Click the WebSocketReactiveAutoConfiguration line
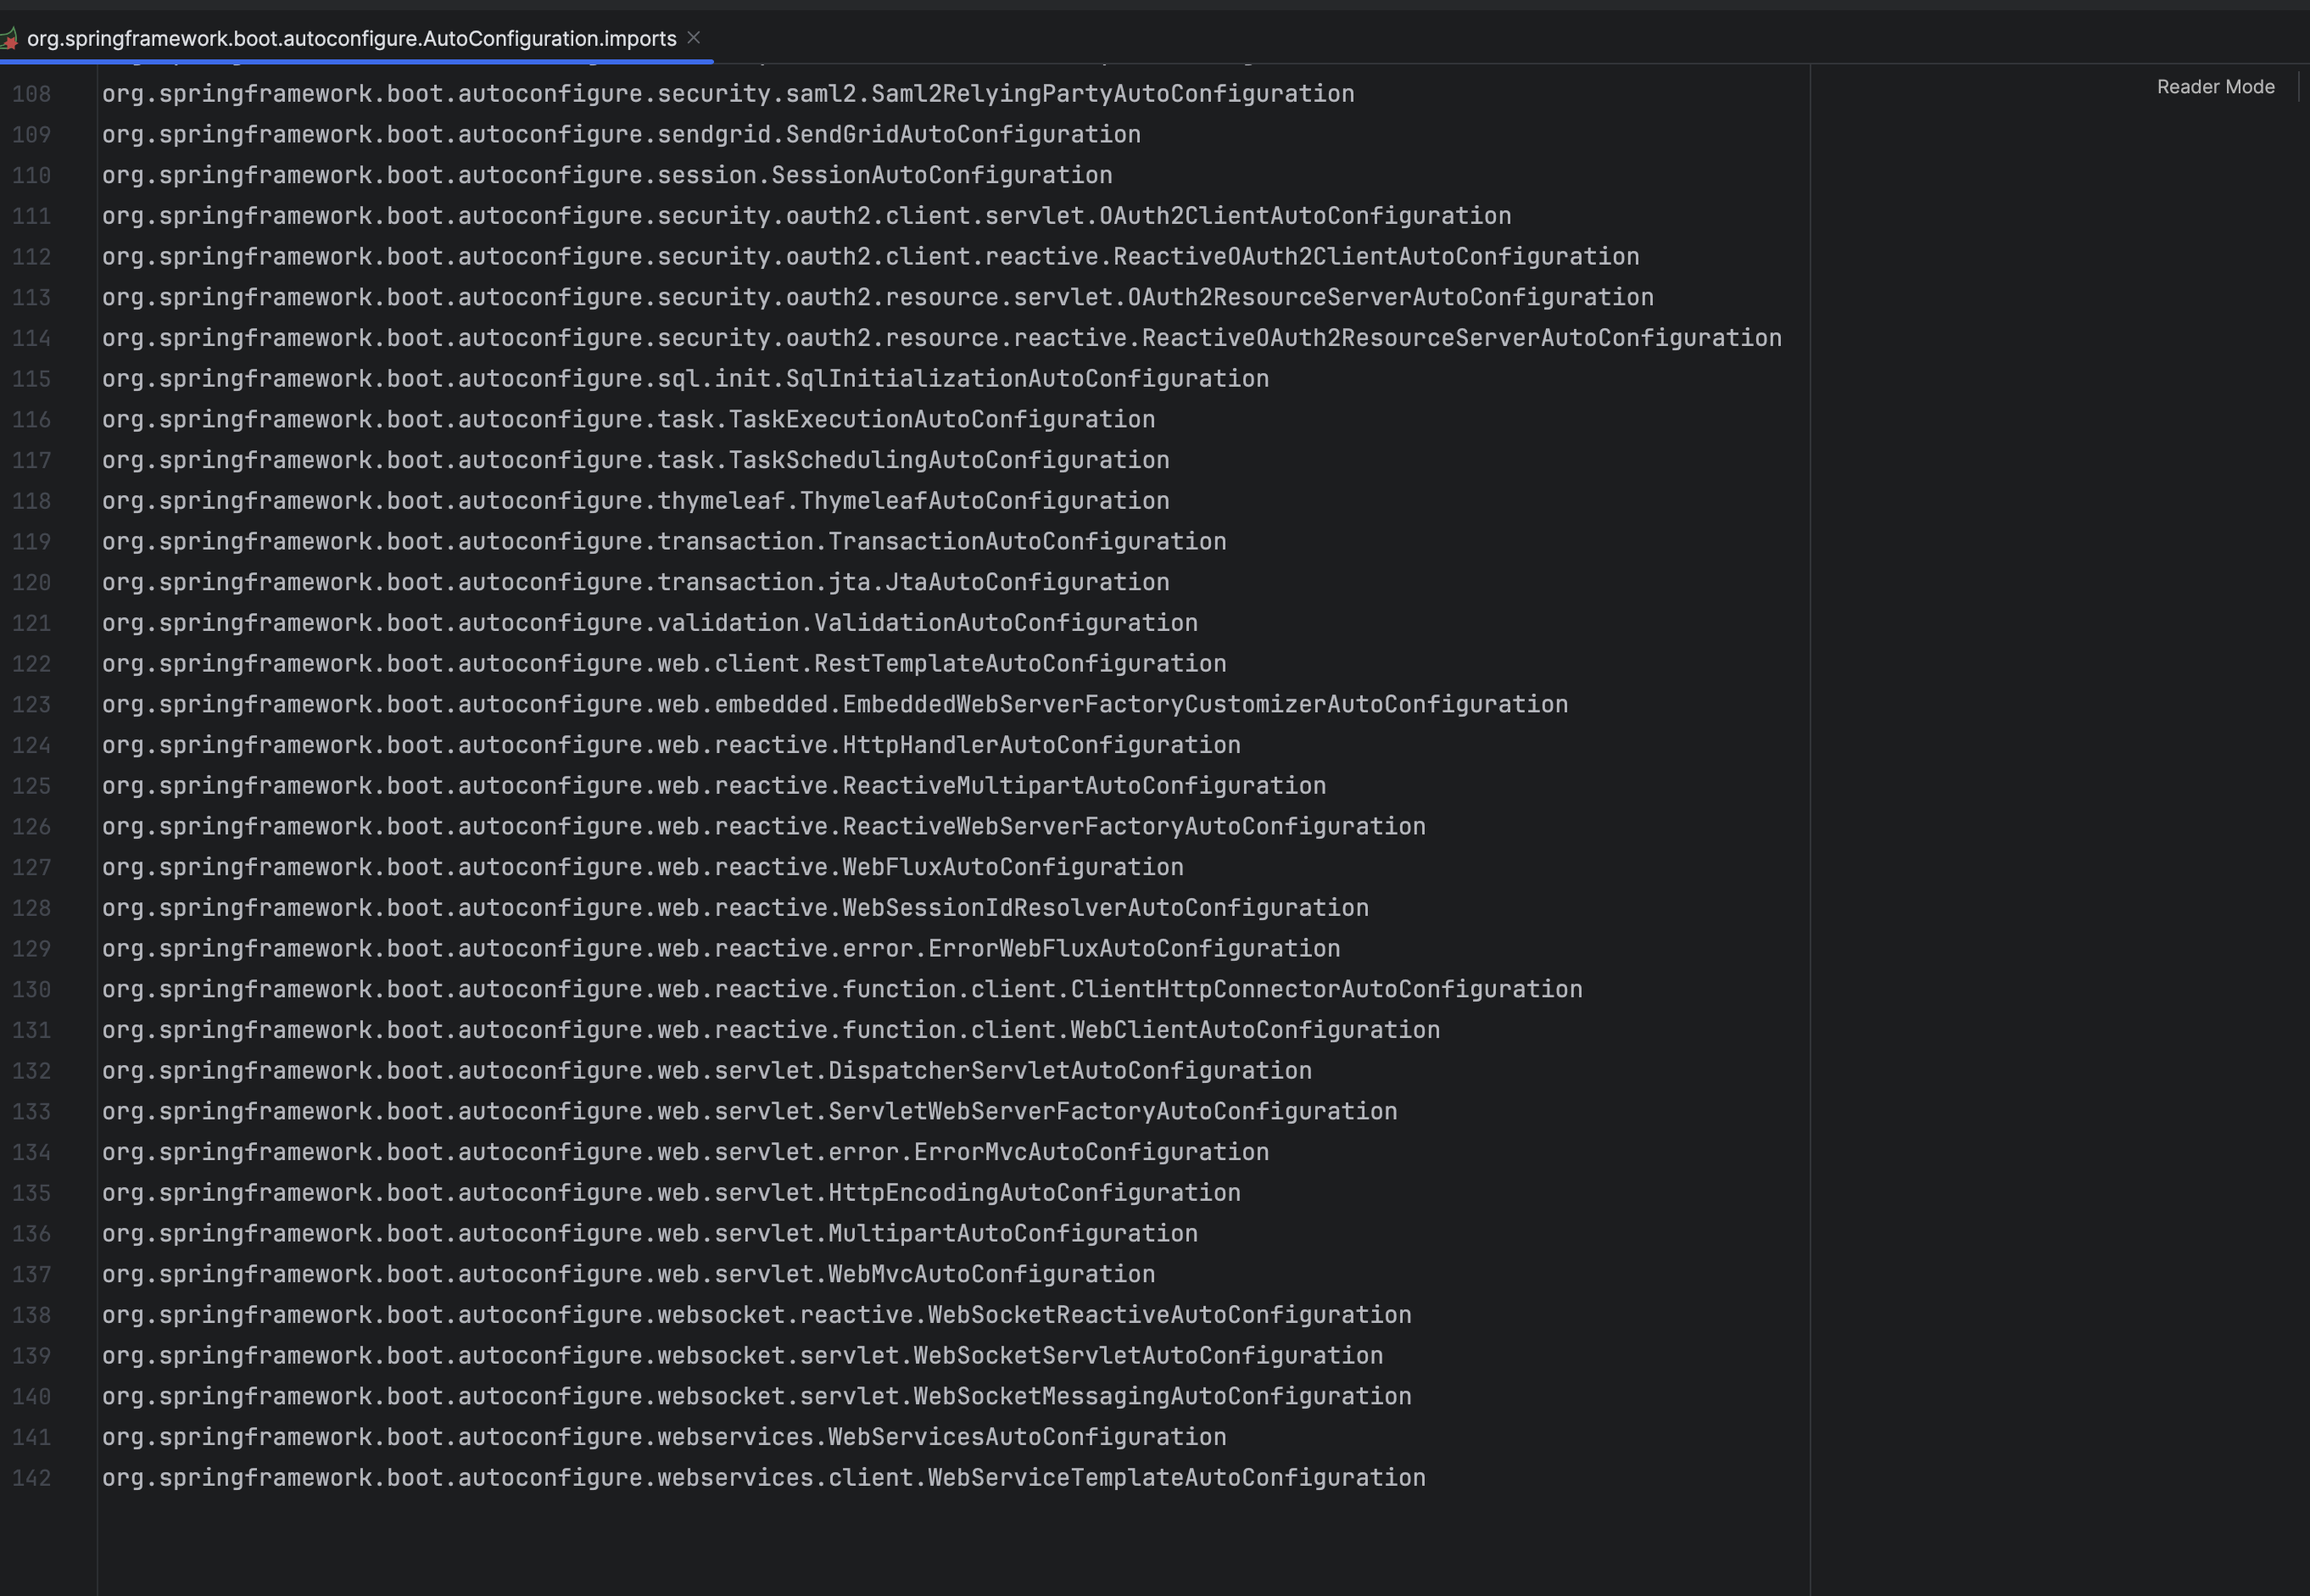Image resolution: width=2310 pixels, height=1596 pixels. [757, 1316]
